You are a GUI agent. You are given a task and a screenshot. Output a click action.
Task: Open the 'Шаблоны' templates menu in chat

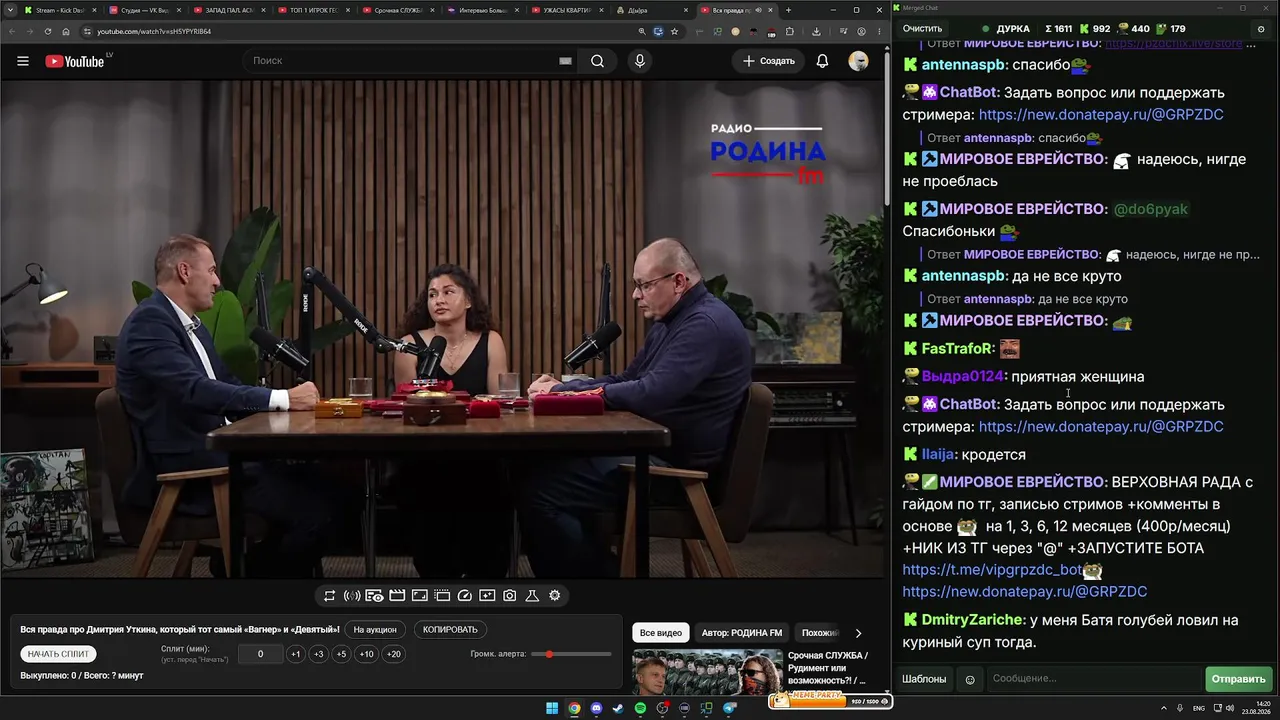(924, 679)
